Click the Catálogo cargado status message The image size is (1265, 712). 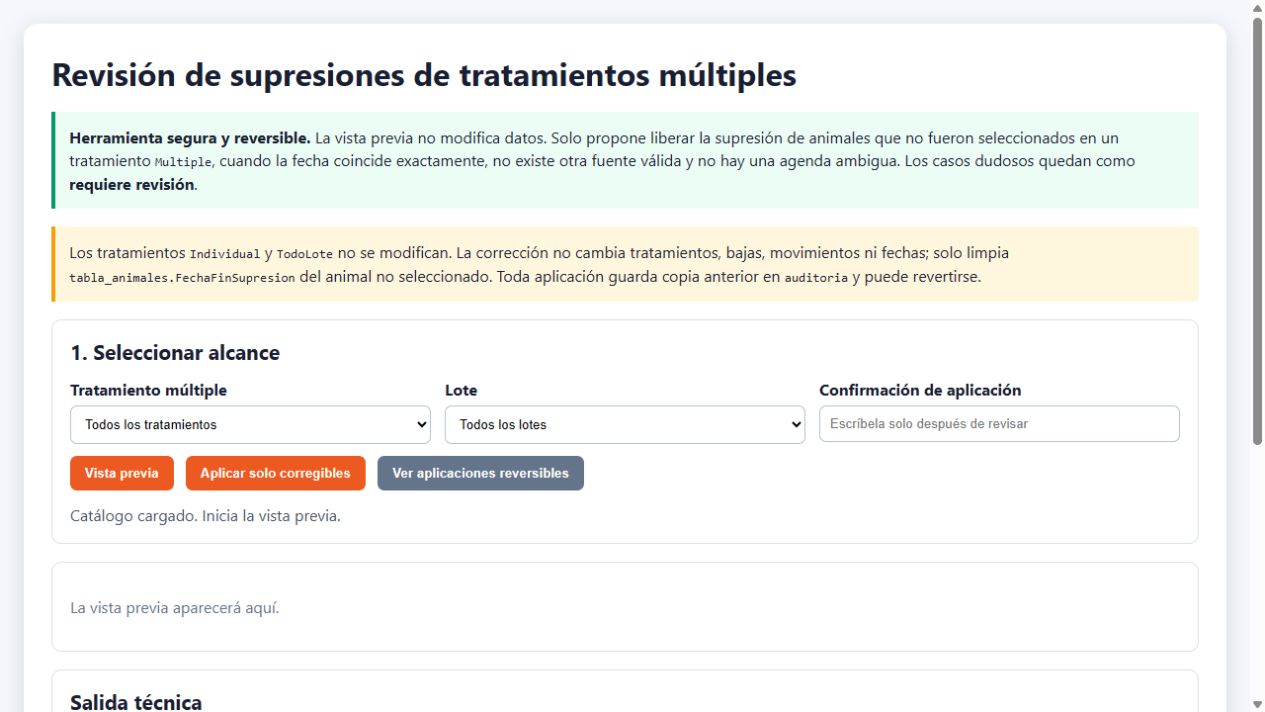(205, 516)
